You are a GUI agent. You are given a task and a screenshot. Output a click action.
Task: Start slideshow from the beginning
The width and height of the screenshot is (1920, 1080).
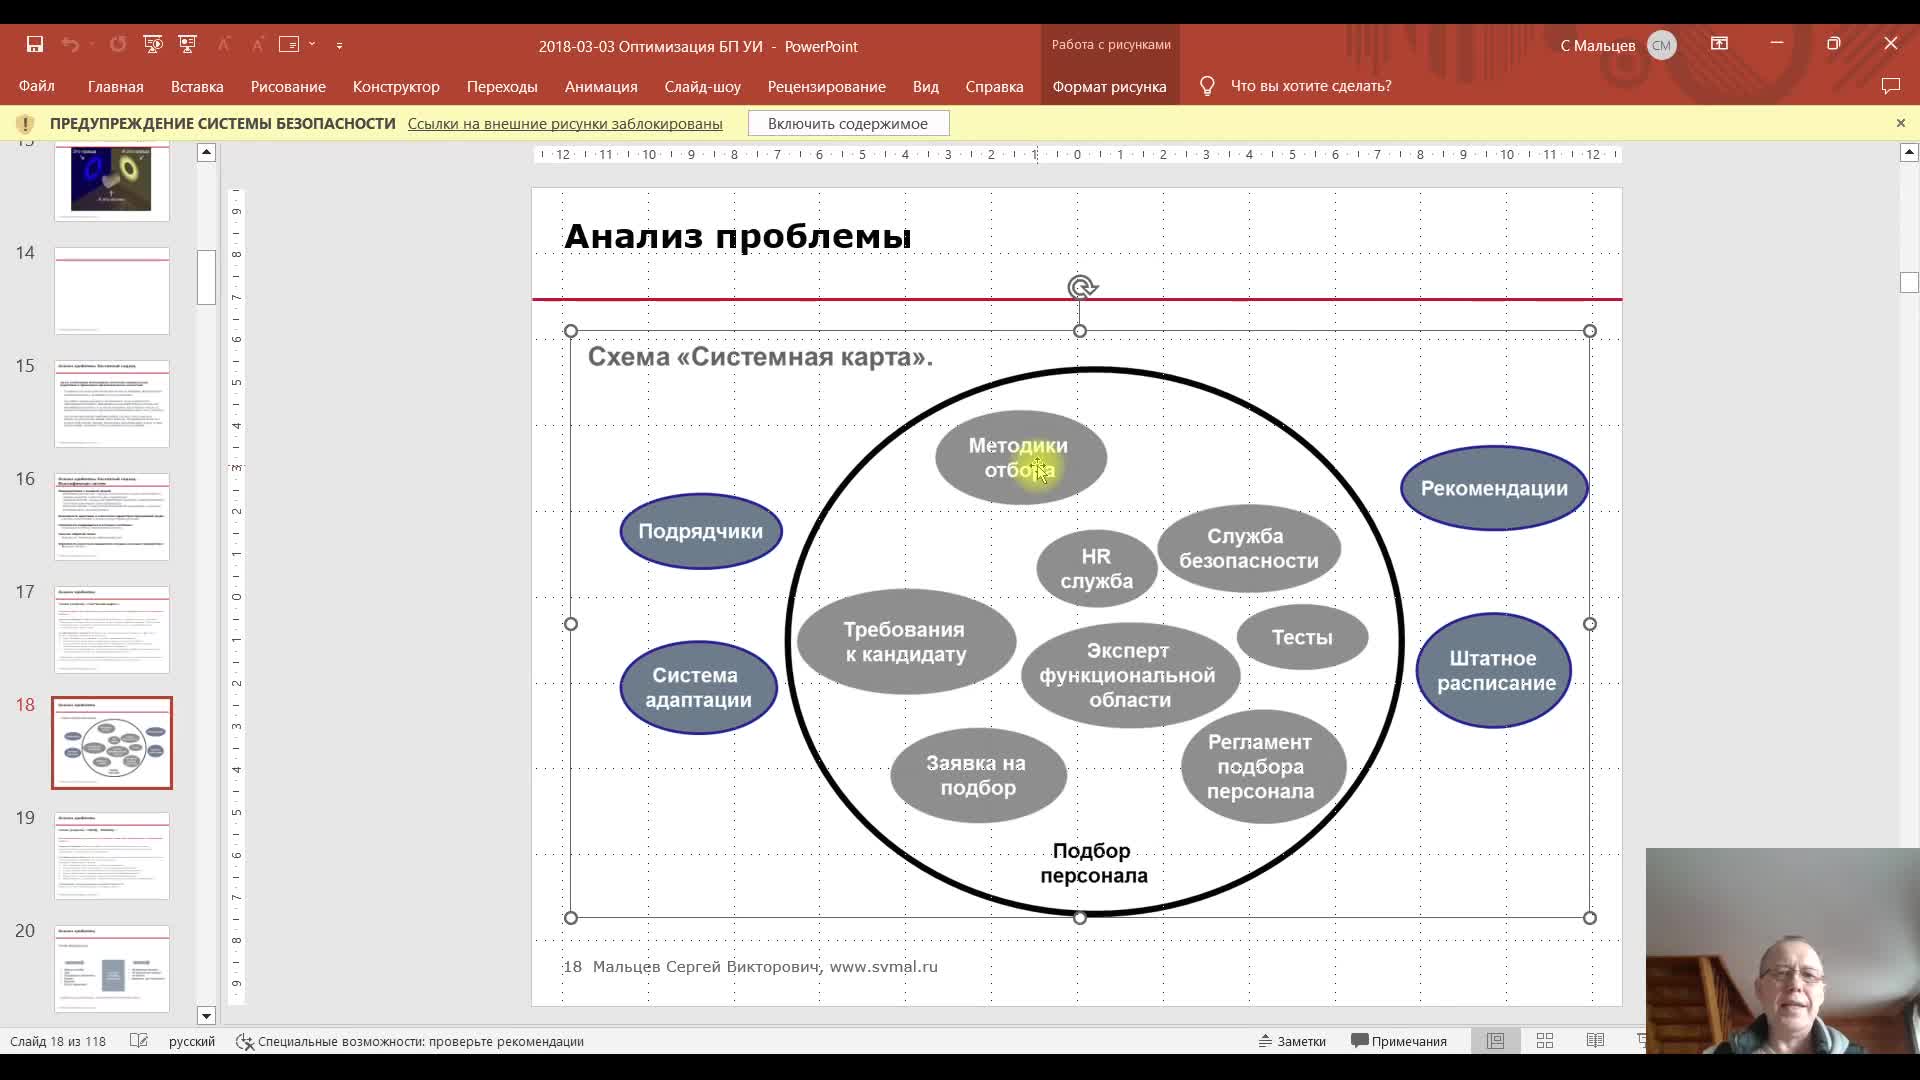pyautogui.click(x=153, y=45)
